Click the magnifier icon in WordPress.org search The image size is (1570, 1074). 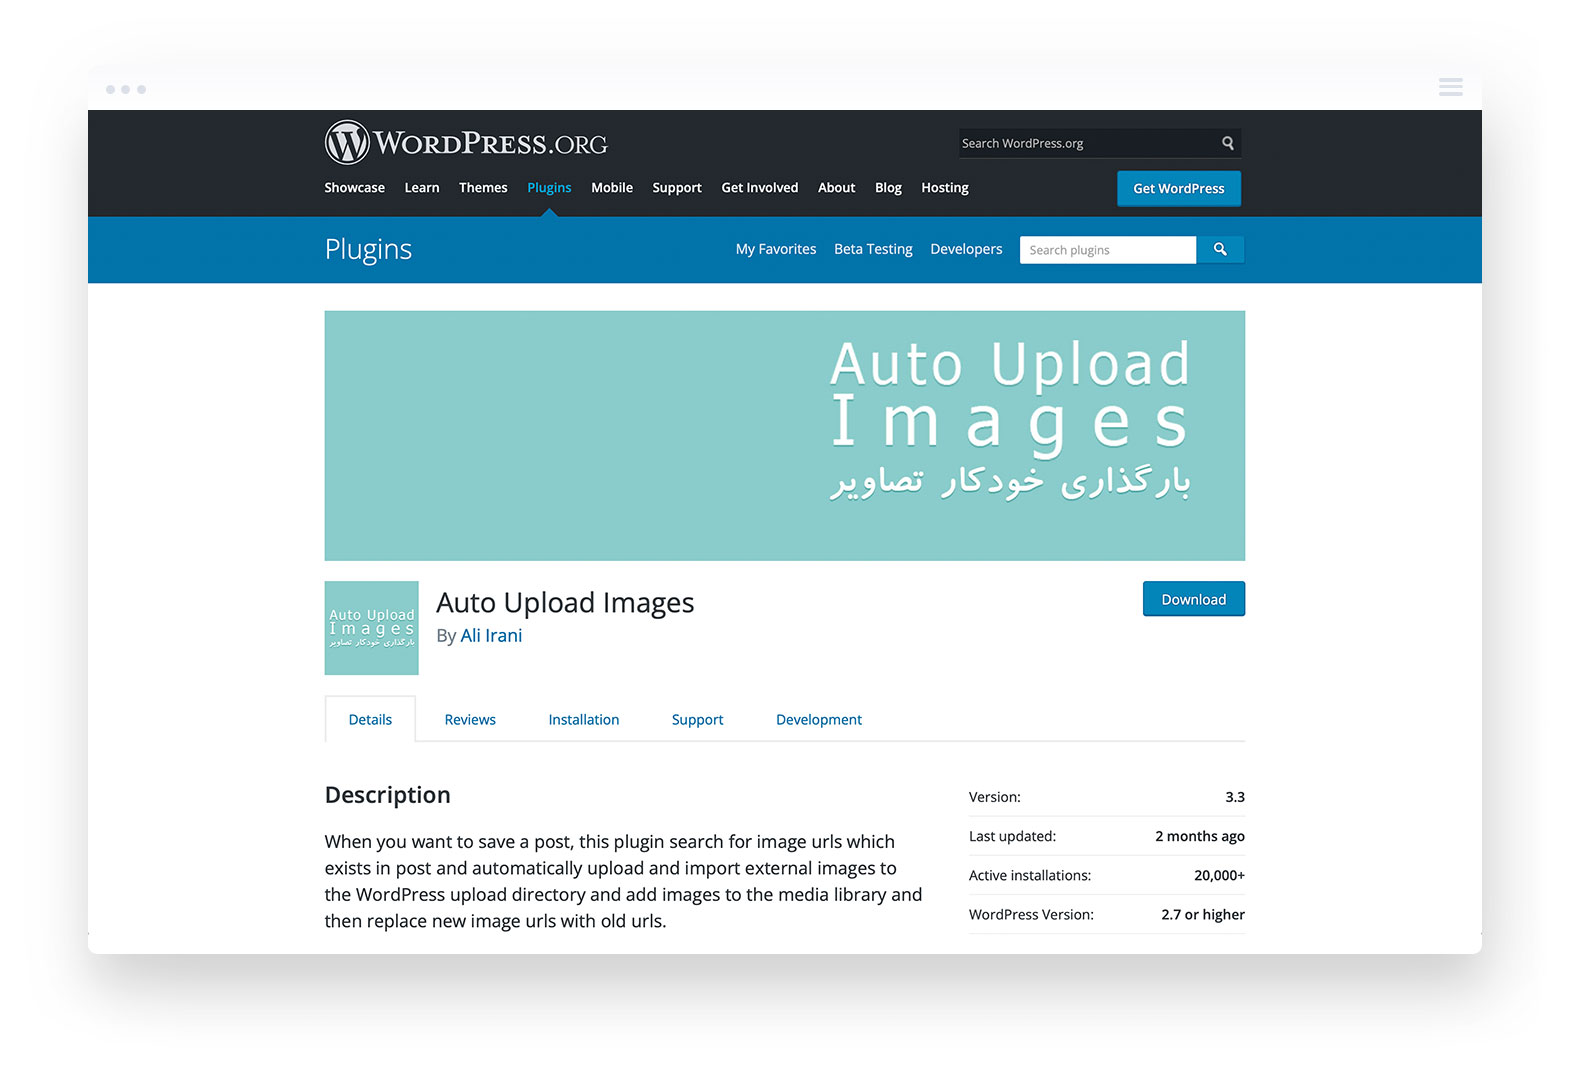point(1228,143)
